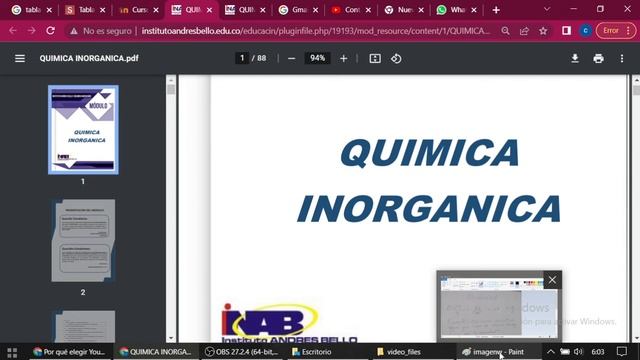Expand the tab search dropdown
Image resolution: width=640 pixels, height=360 pixels.
pos(547,9)
